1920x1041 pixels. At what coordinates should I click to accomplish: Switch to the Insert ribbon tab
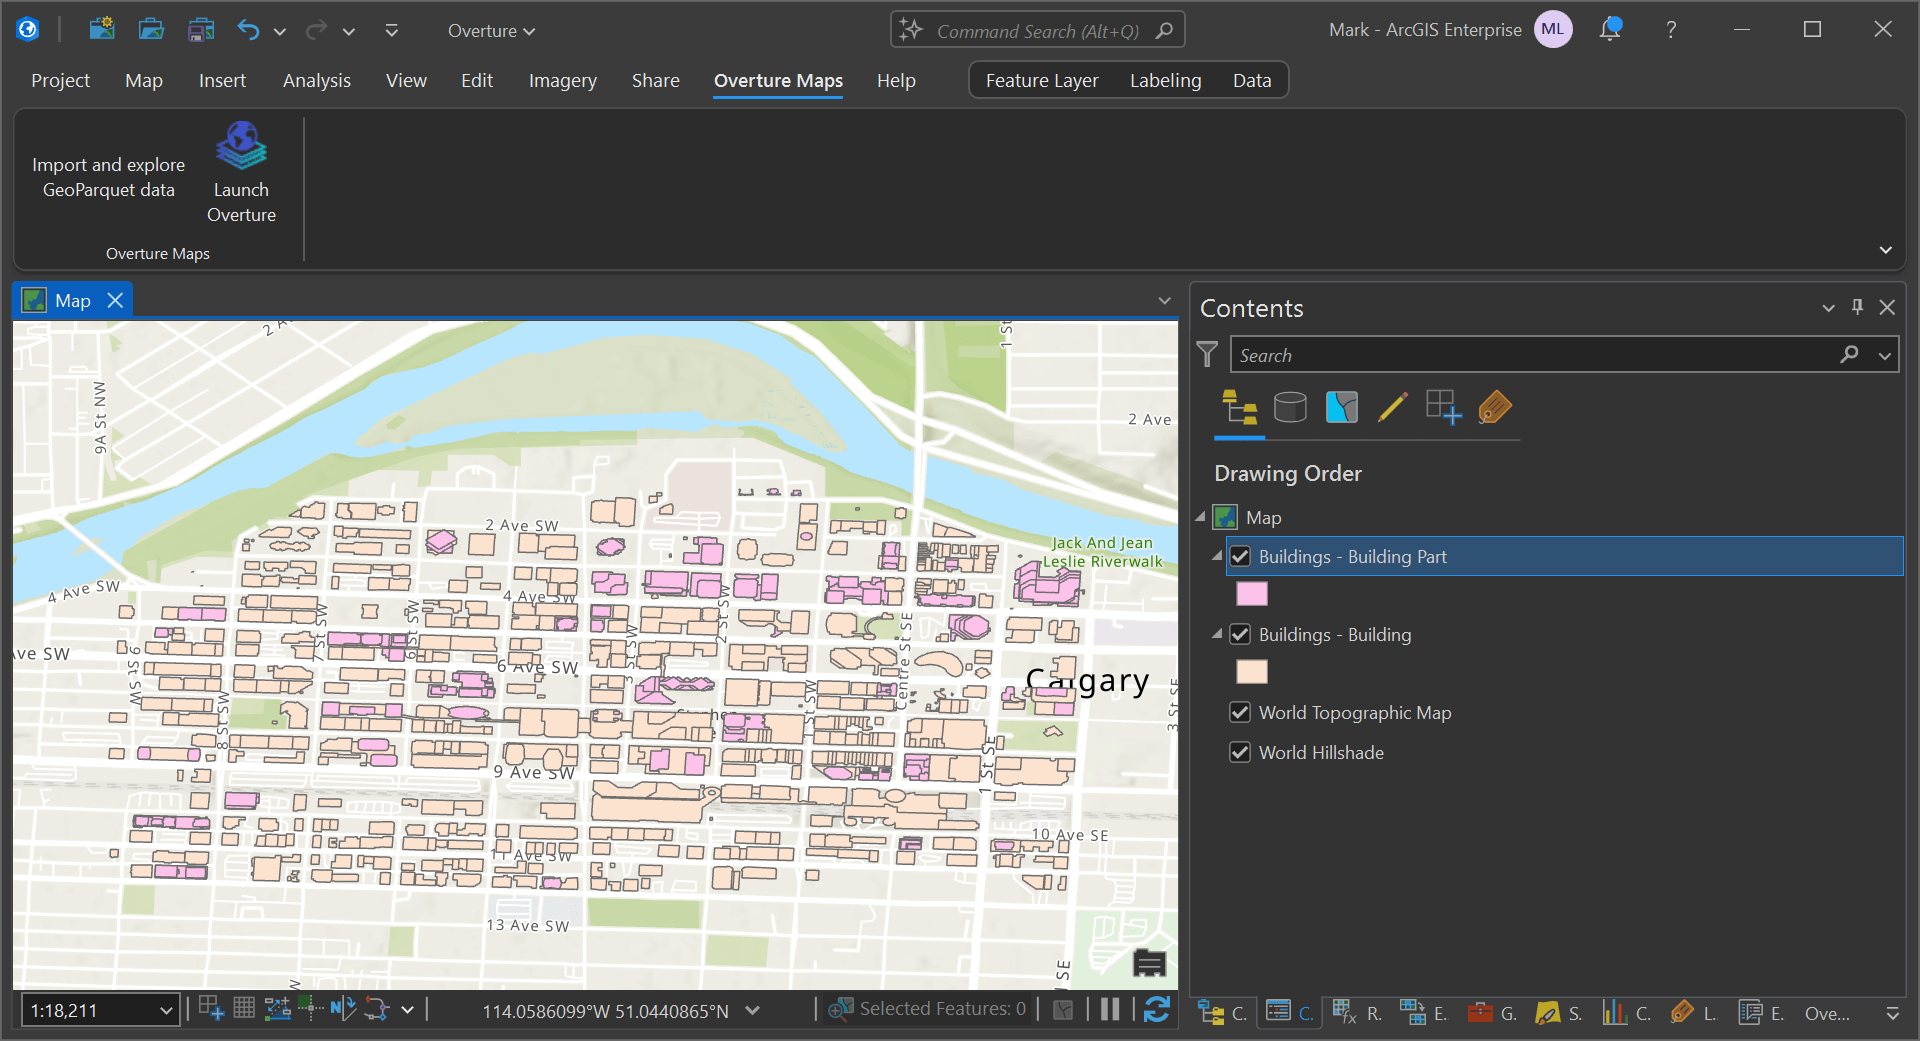222,80
